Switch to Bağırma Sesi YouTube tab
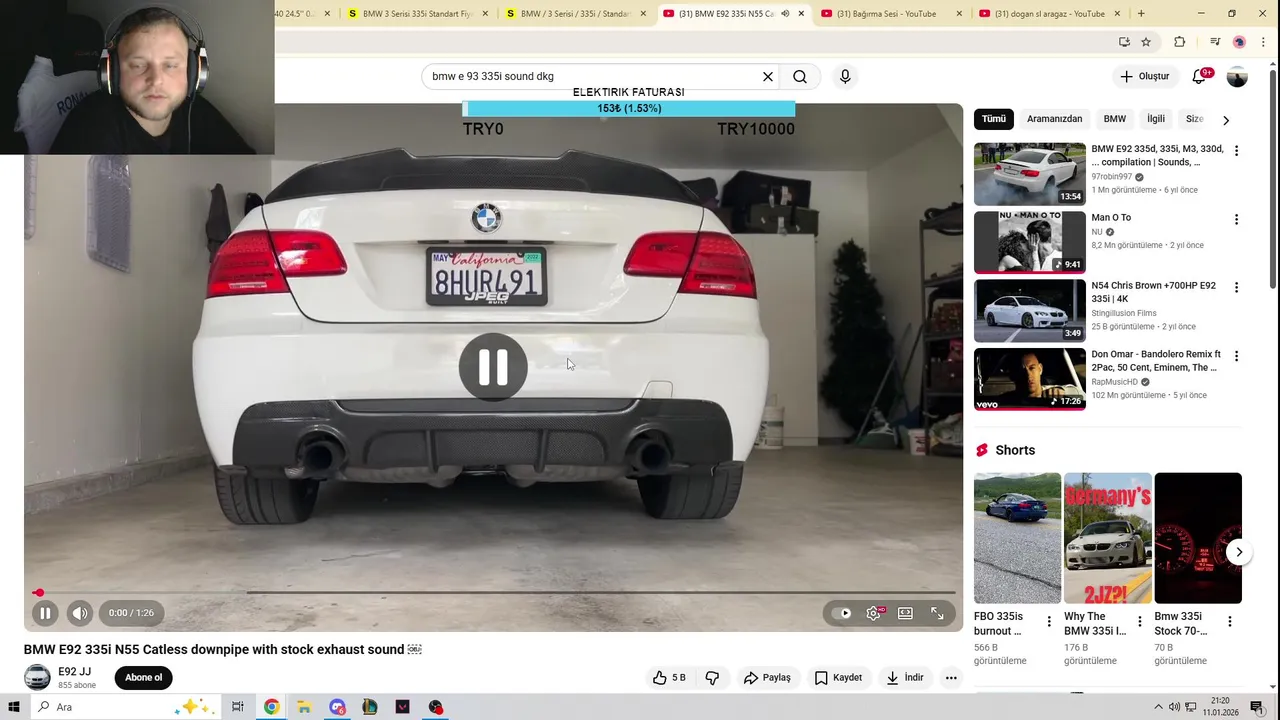The height and width of the screenshot is (720, 1280). pos(893,14)
